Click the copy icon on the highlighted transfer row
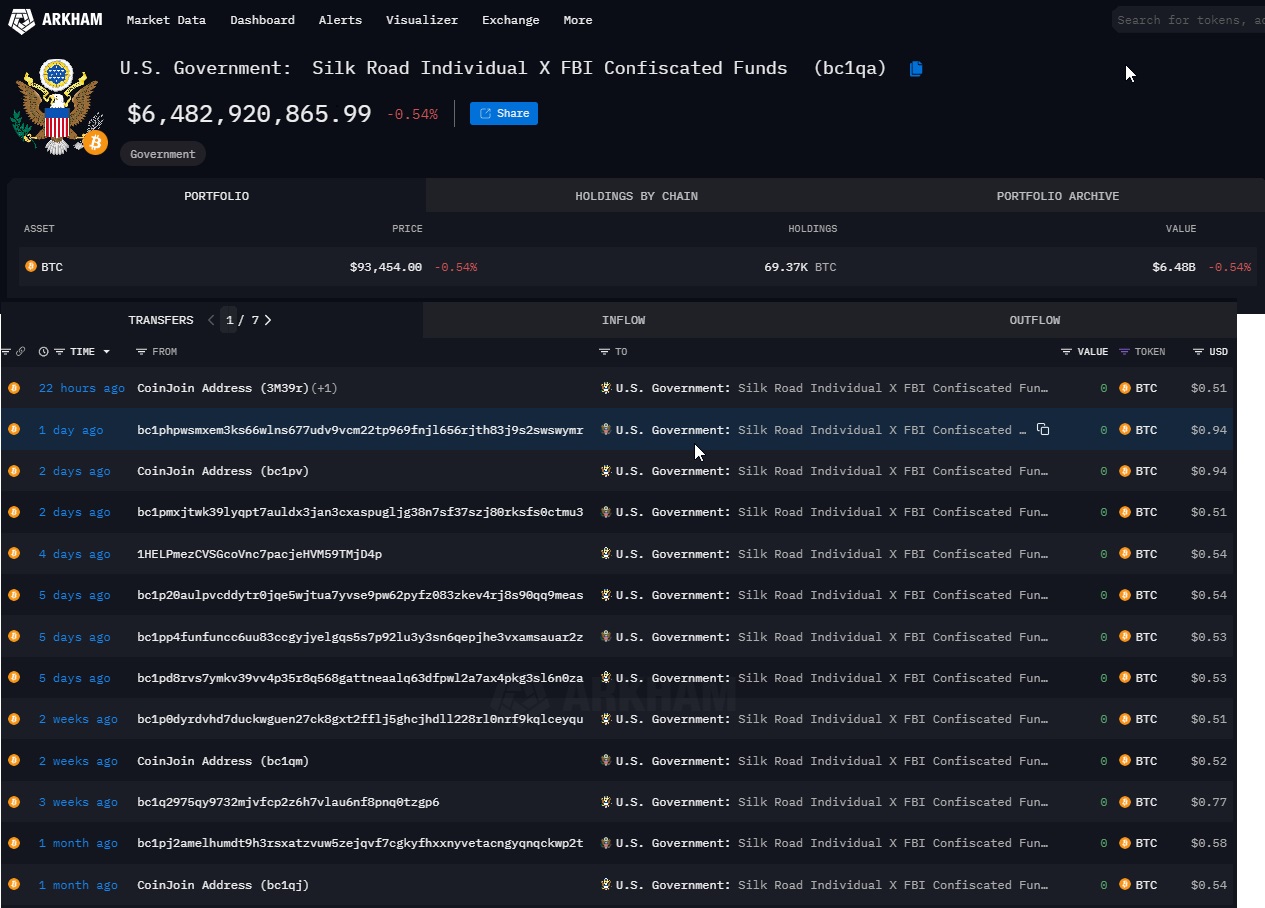1265x908 pixels. (x=1043, y=429)
